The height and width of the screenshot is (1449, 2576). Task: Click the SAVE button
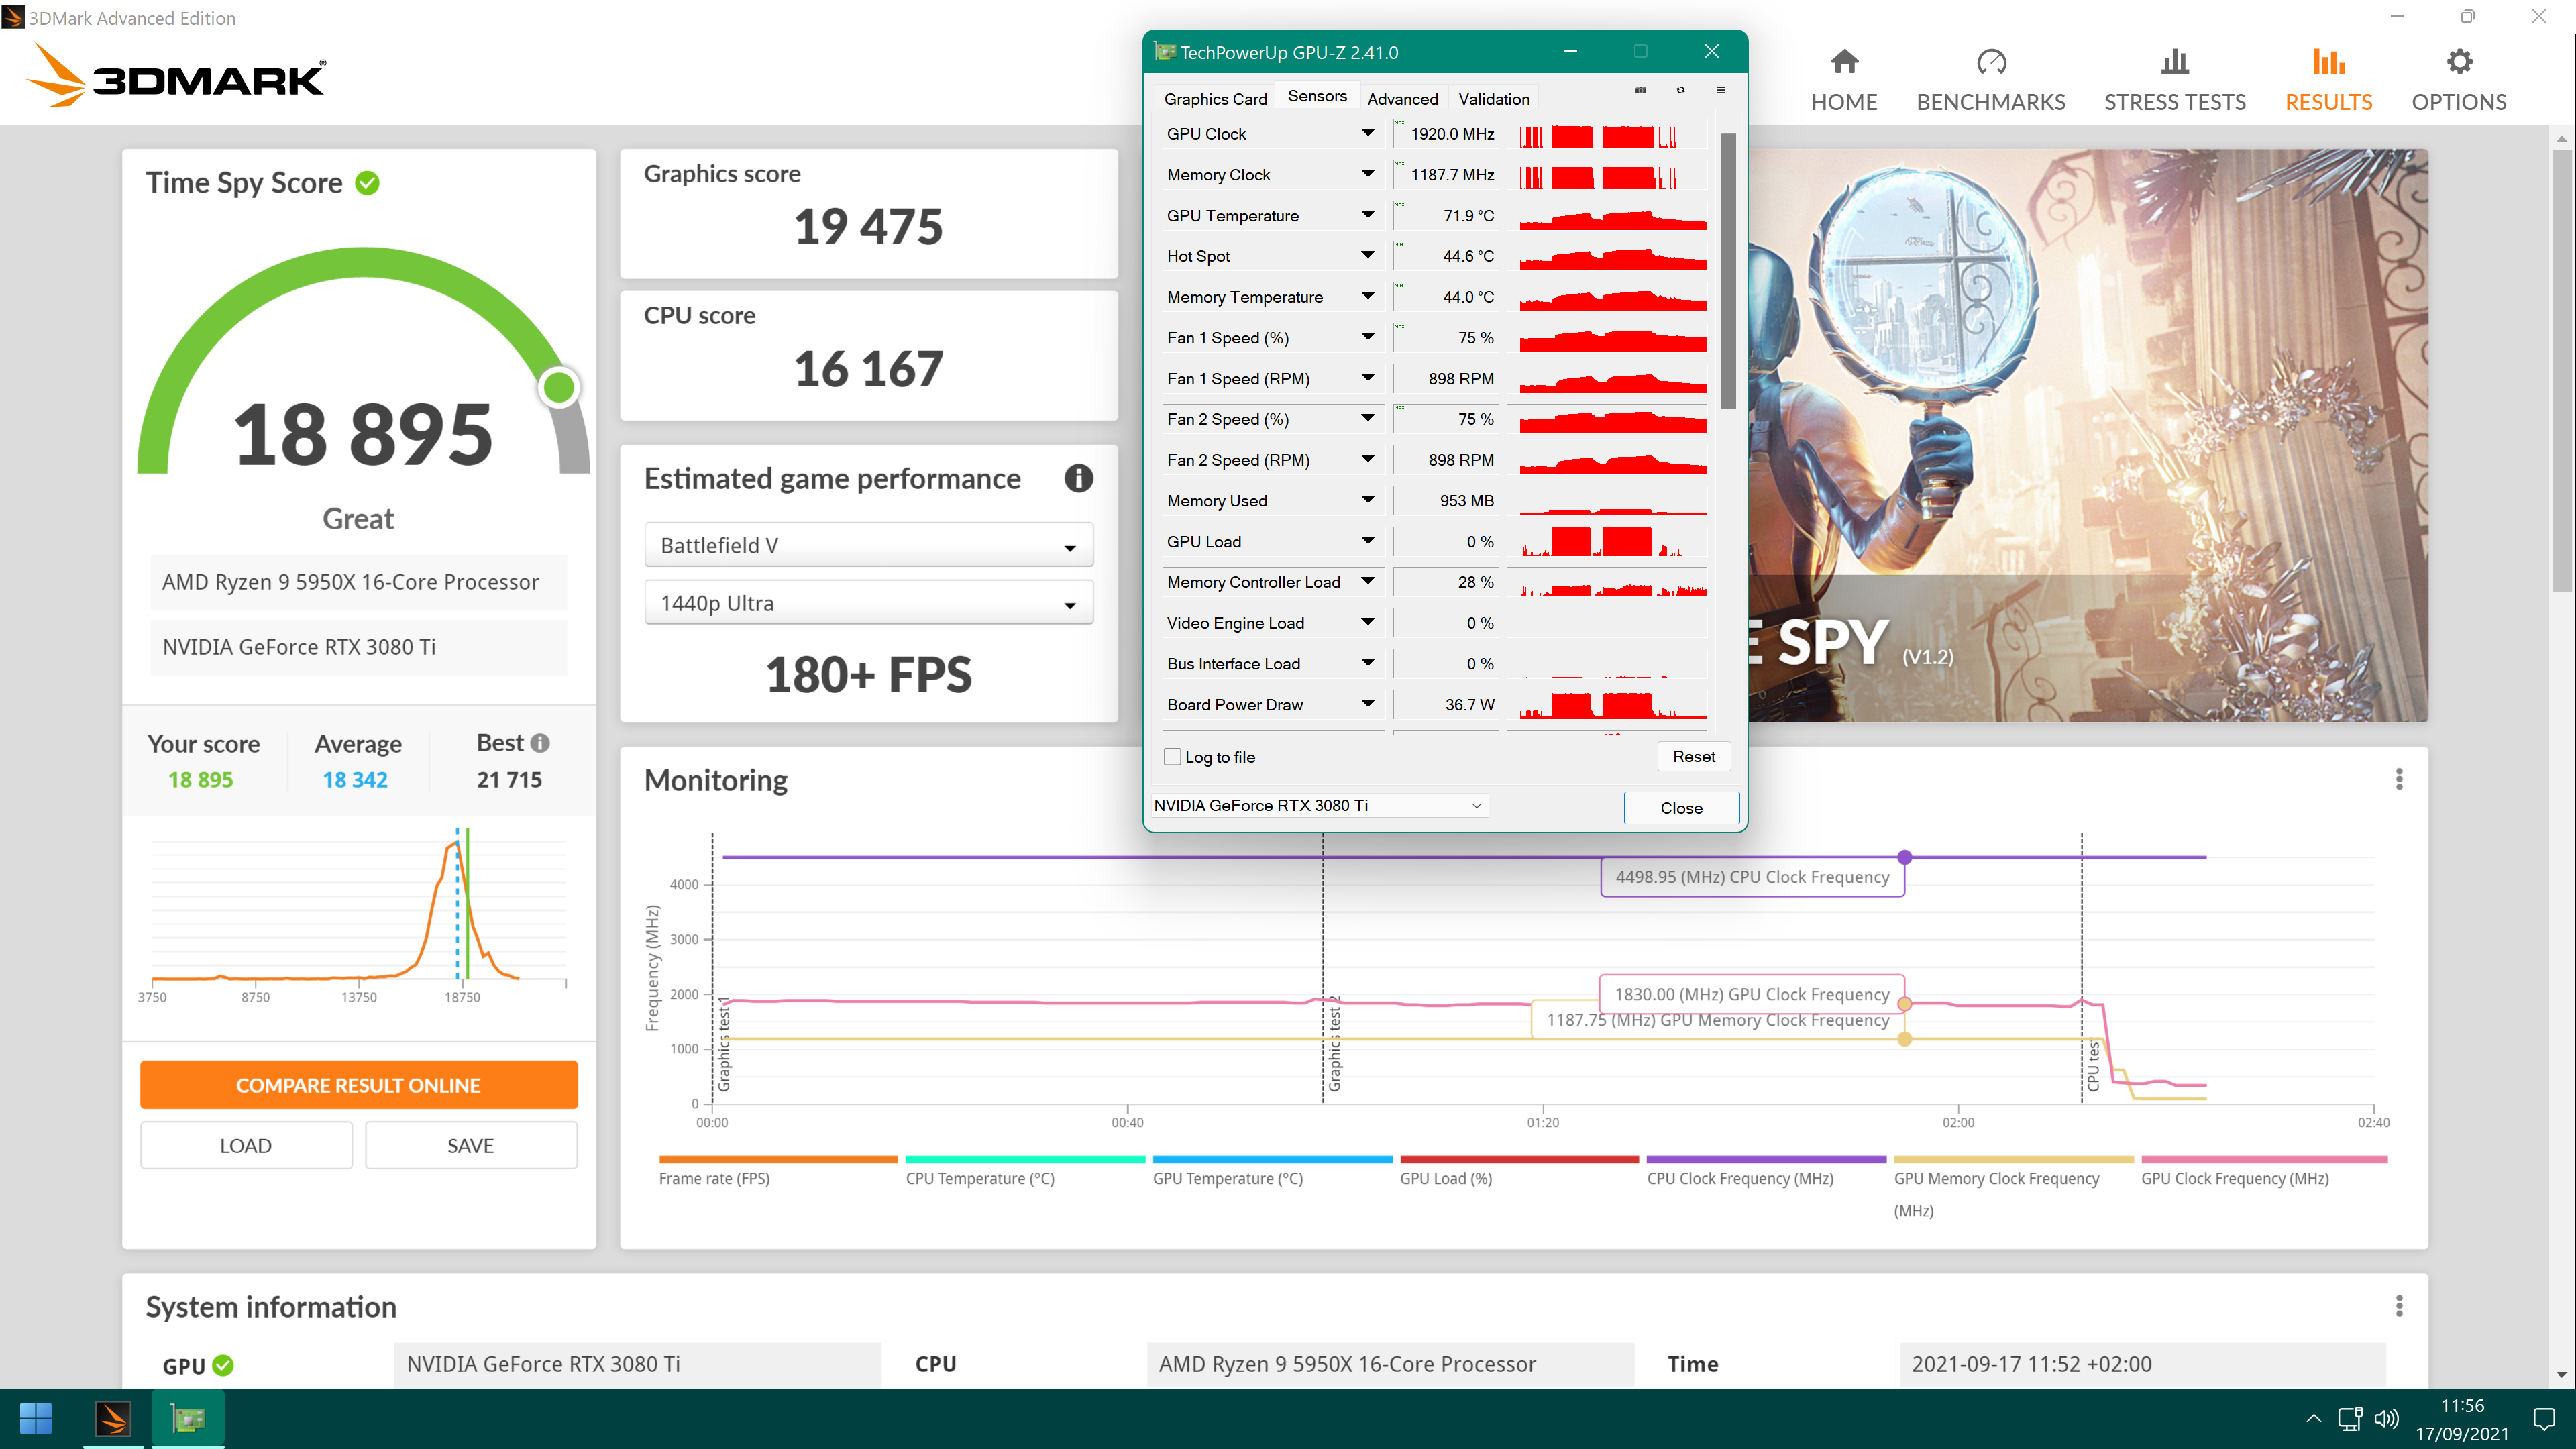[x=471, y=1145]
